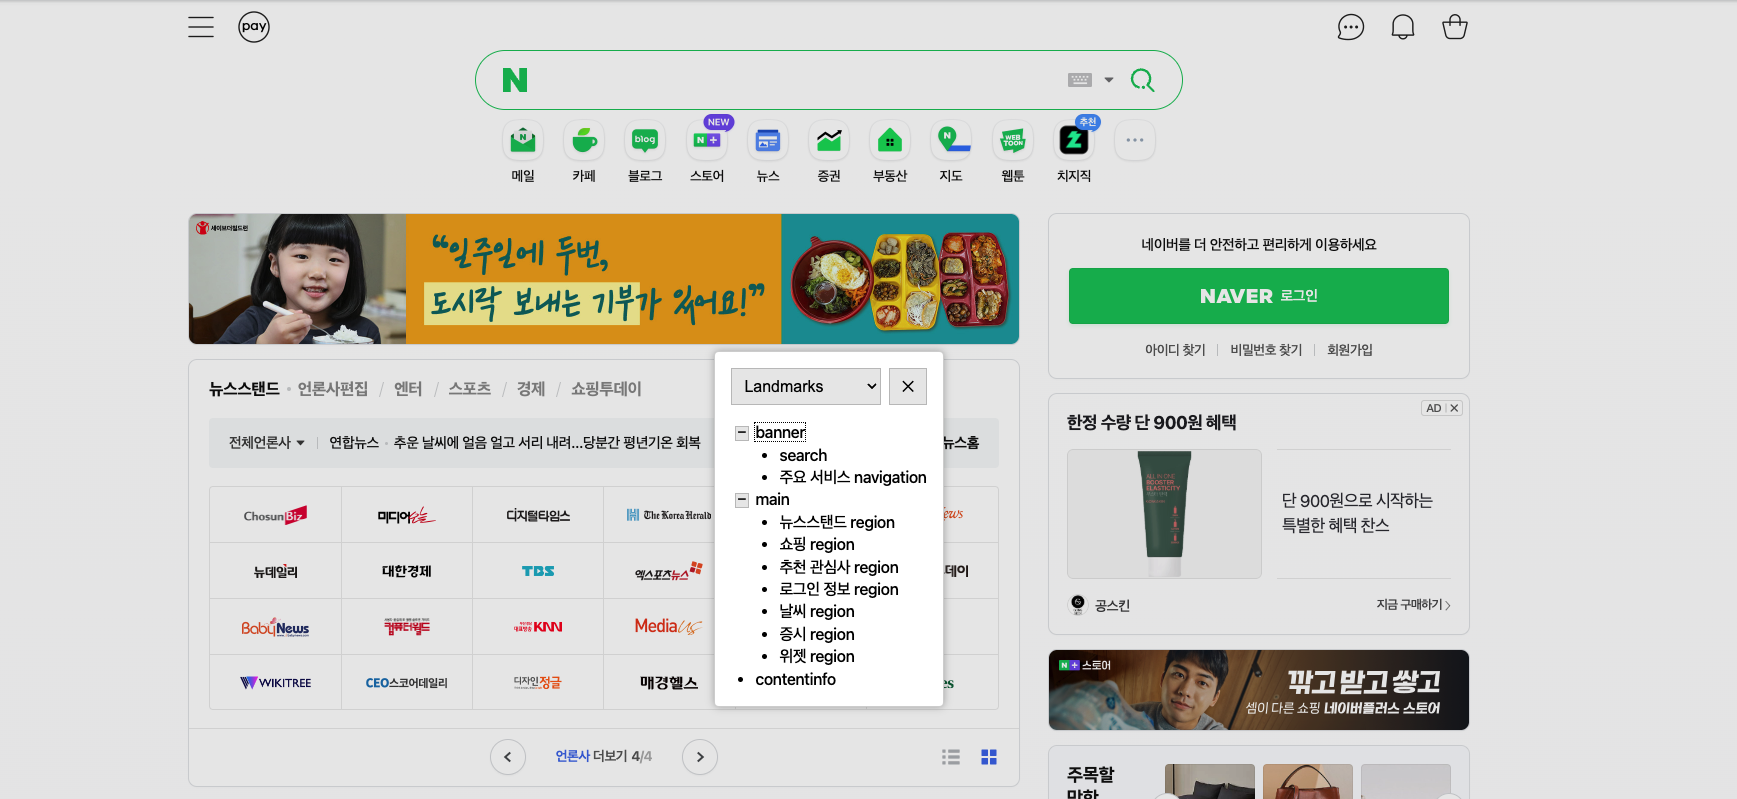Viewport: 1737px width, 799px height.
Task: Collapse the main landmark tree node
Action: point(742,500)
